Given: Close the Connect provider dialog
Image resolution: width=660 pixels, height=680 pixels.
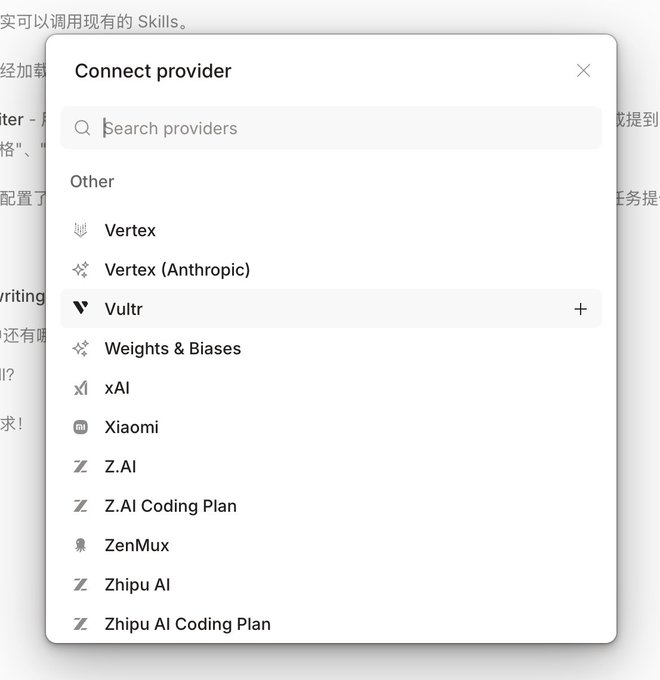Looking at the screenshot, I should tap(583, 71).
